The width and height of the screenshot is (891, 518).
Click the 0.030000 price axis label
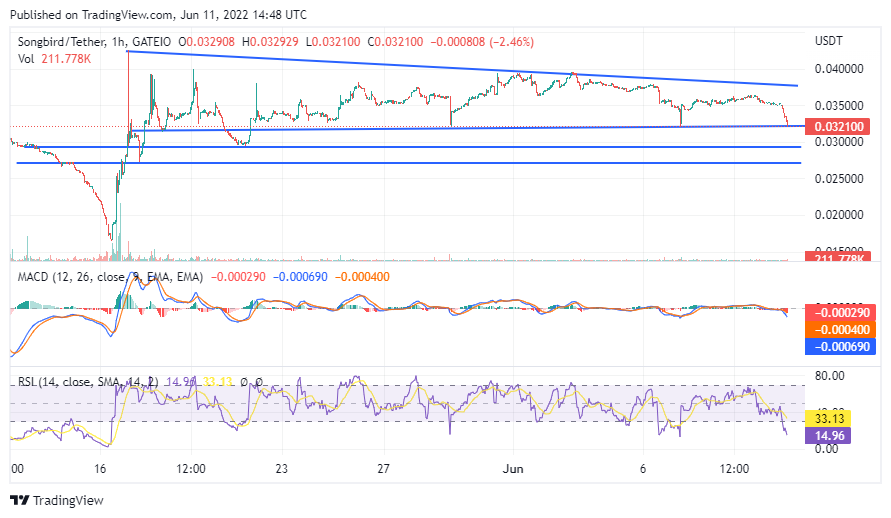tap(839, 142)
